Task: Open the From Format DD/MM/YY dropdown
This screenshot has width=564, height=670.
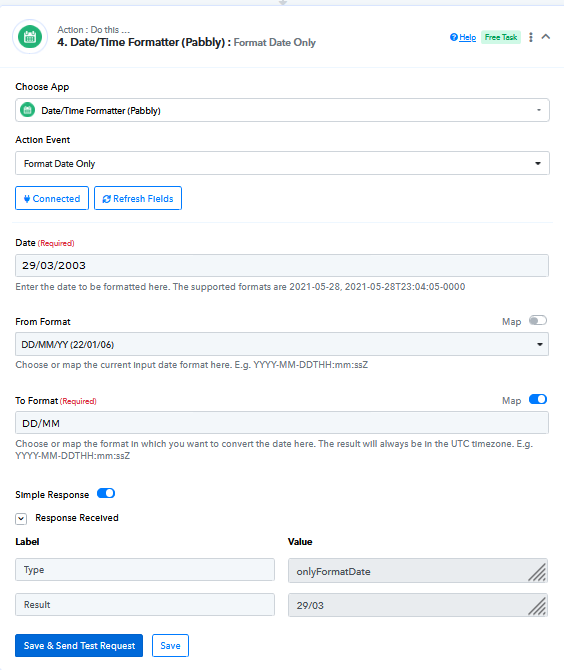Action: click(x=282, y=344)
